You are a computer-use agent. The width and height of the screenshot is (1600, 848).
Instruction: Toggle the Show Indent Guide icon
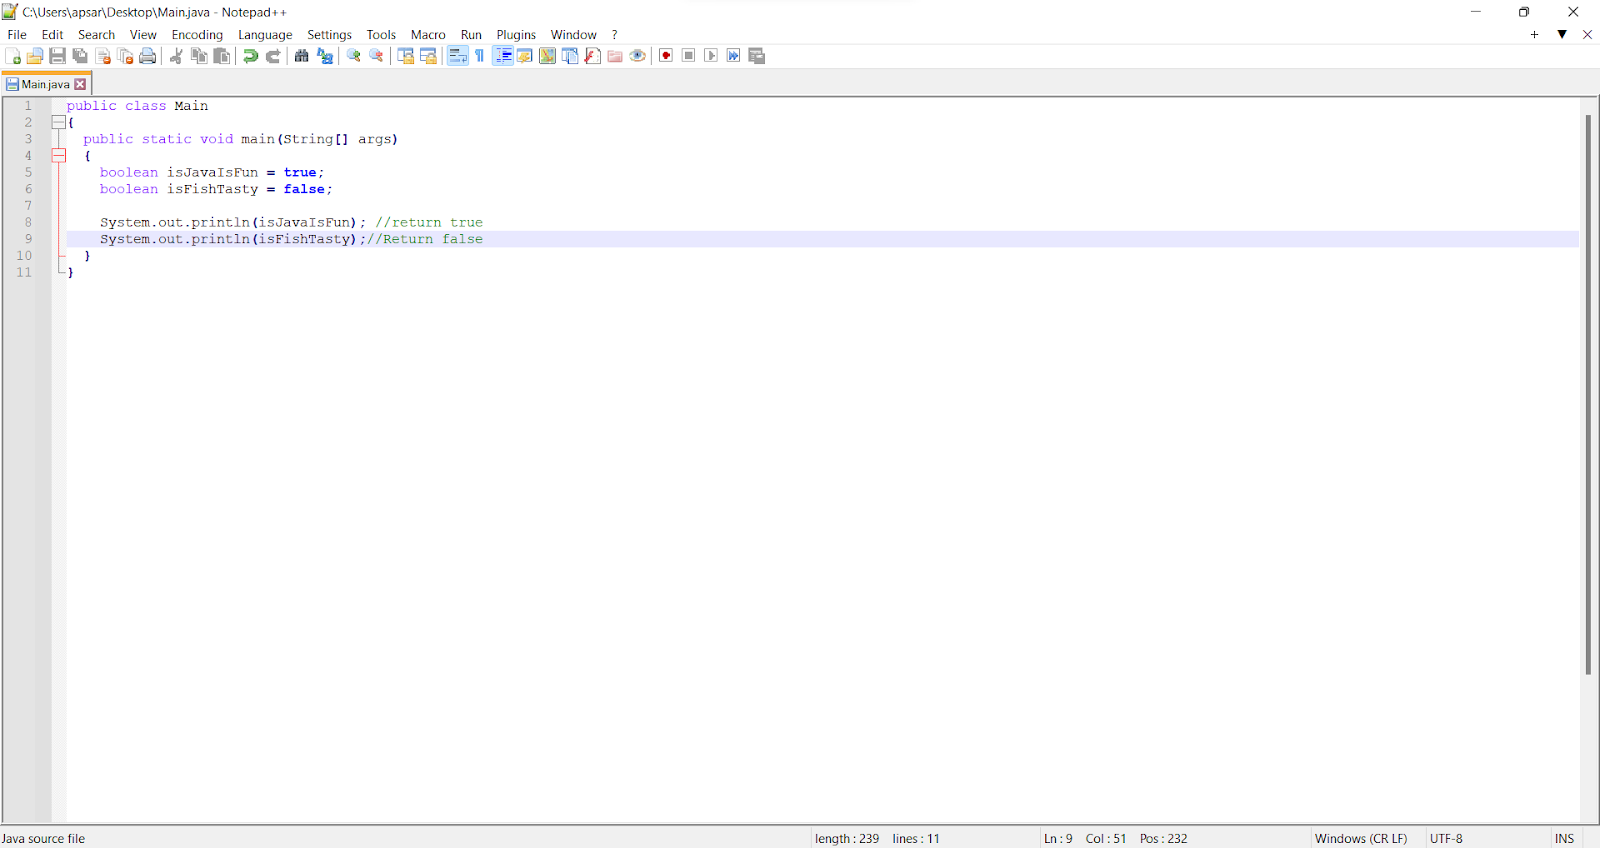coord(503,56)
